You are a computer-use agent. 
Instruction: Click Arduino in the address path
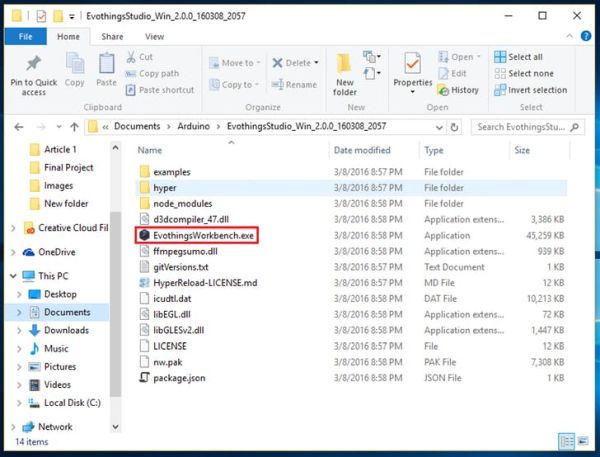[x=194, y=126]
